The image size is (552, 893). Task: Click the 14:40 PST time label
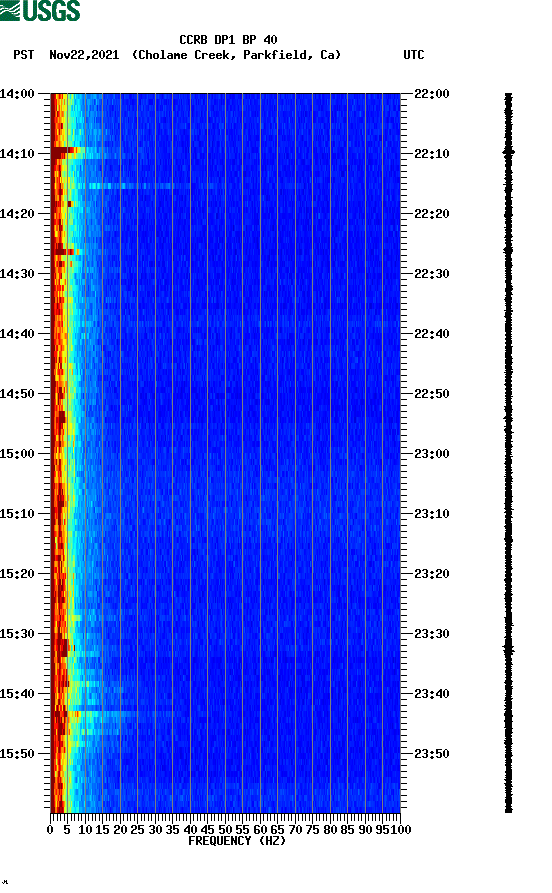(x=17, y=334)
